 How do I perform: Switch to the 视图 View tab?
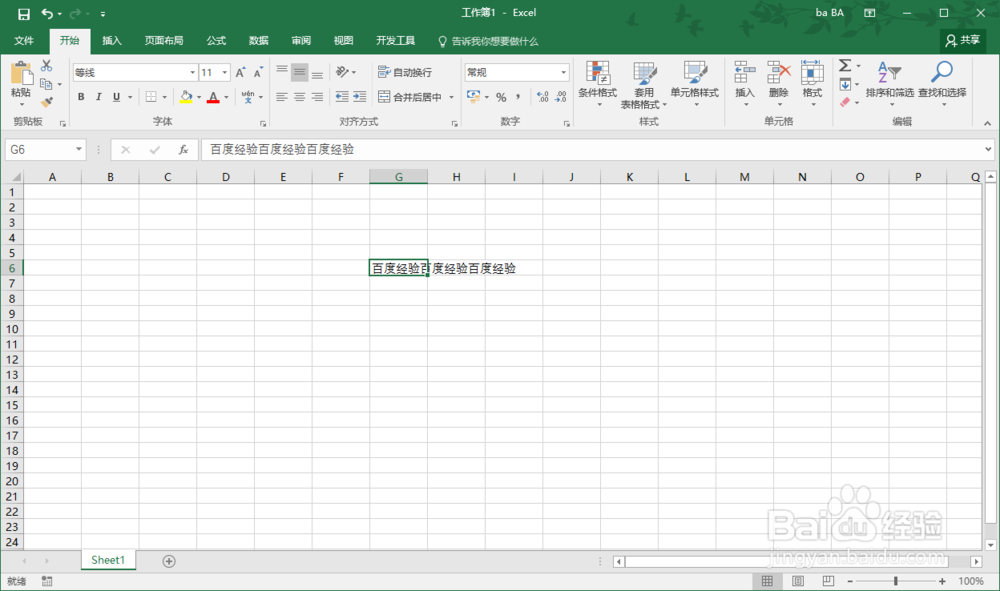pyautogui.click(x=343, y=41)
